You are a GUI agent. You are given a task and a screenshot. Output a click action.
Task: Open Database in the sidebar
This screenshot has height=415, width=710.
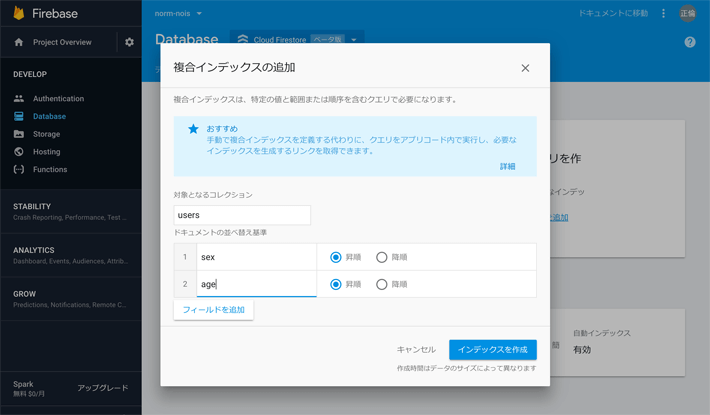click(x=49, y=116)
